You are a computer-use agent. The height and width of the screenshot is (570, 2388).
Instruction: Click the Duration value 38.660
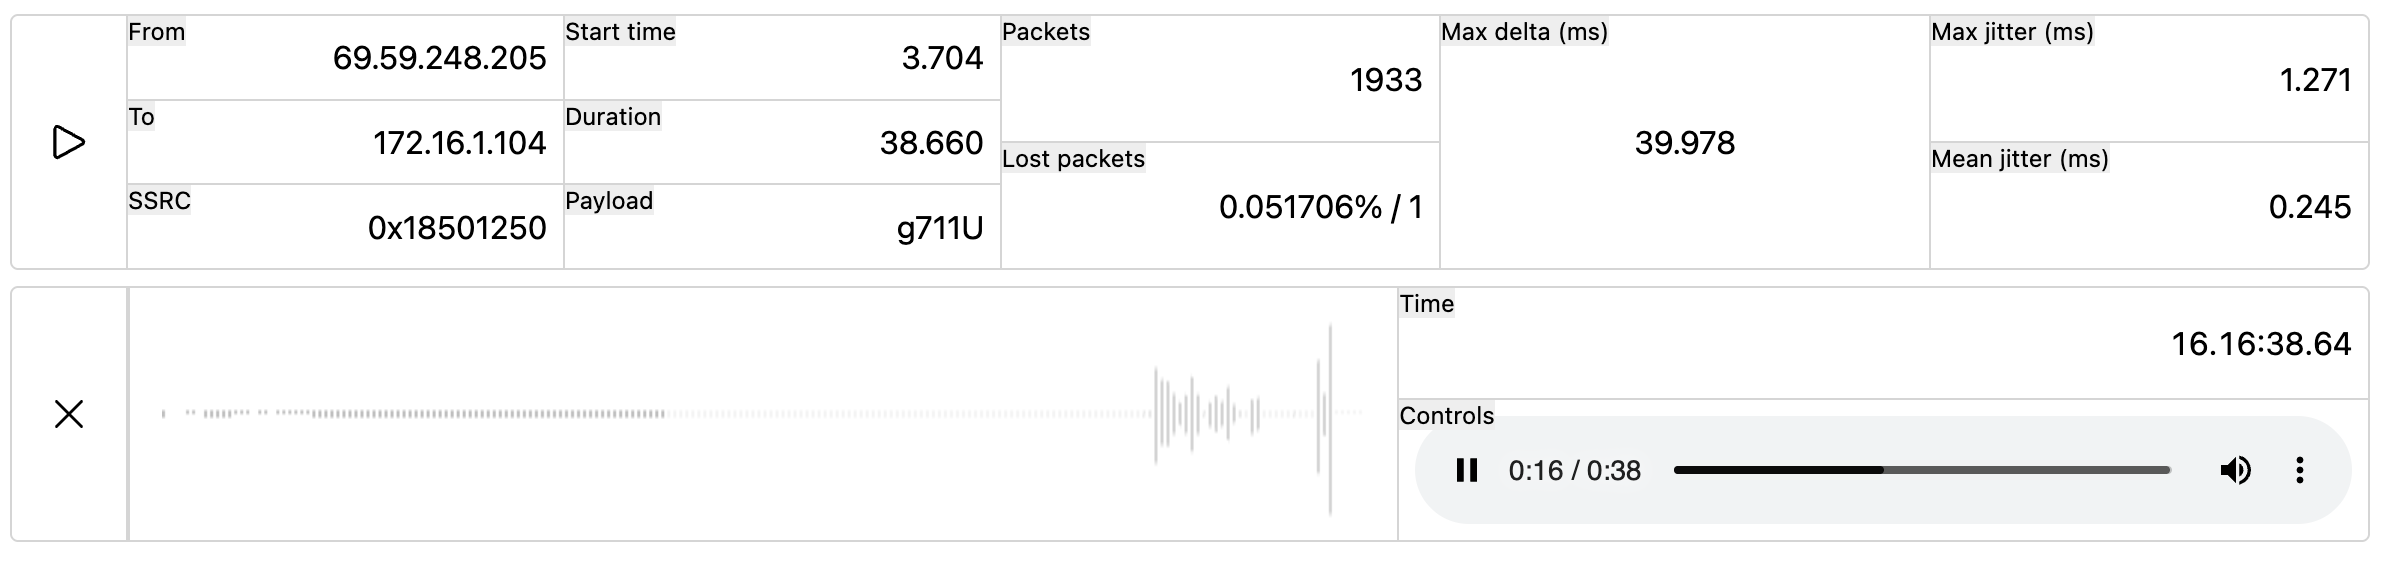click(931, 143)
